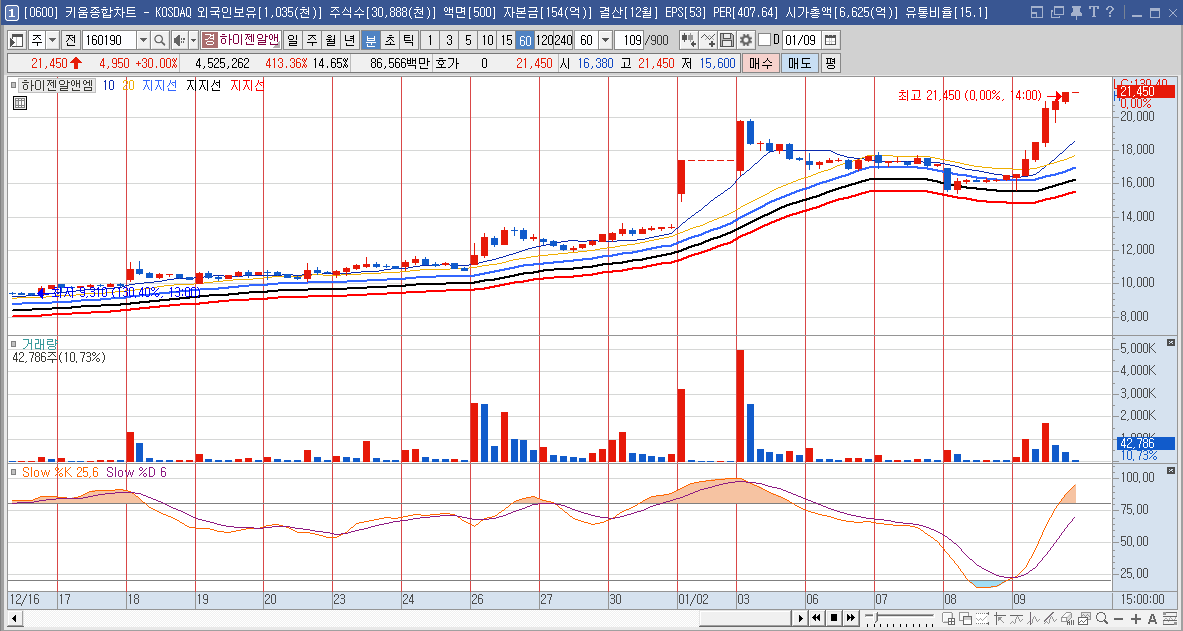
Task: Click the minus zoom-out icon at bottom
Action: coord(1120,619)
